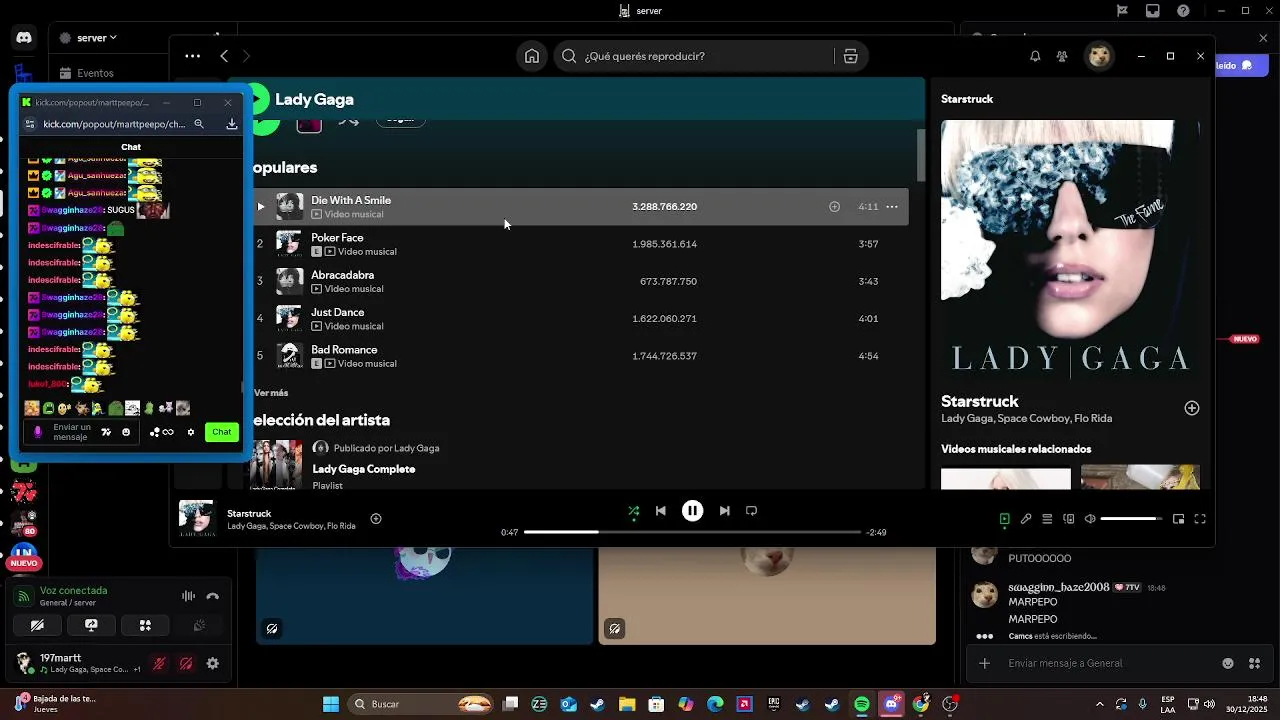Open Spotify from the Windows taskbar
Image resolution: width=1280 pixels, height=720 pixels.
(x=862, y=704)
